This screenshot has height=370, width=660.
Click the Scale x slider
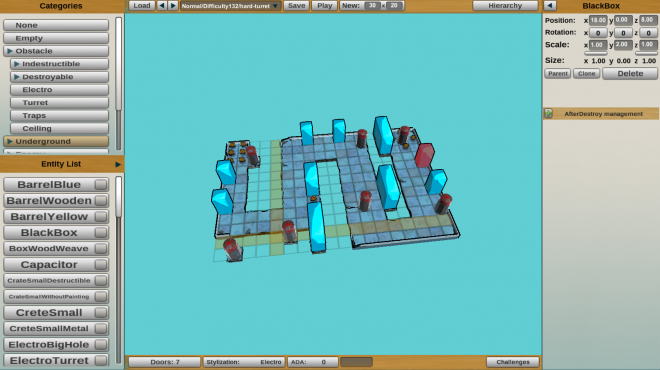(x=596, y=53)
